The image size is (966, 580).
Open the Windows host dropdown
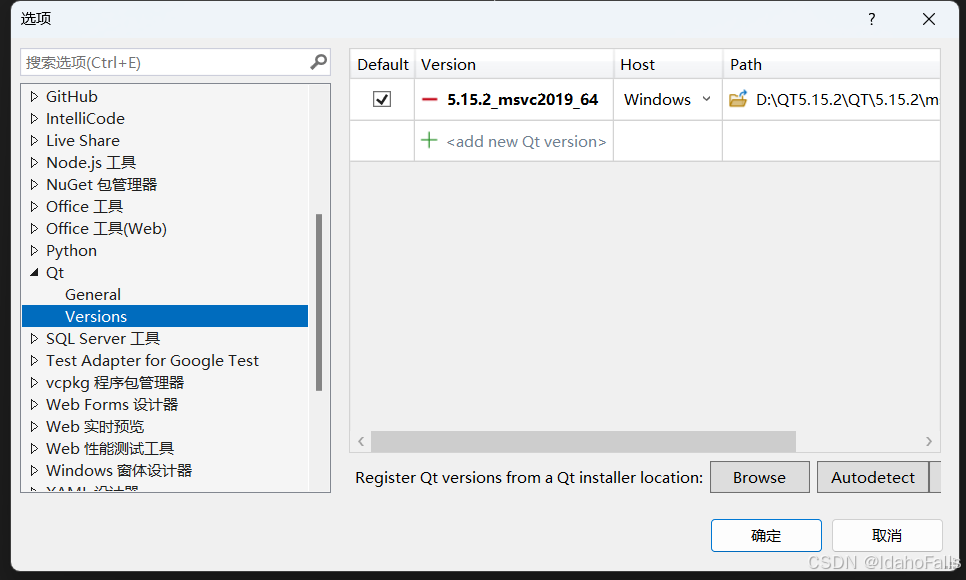667,99
